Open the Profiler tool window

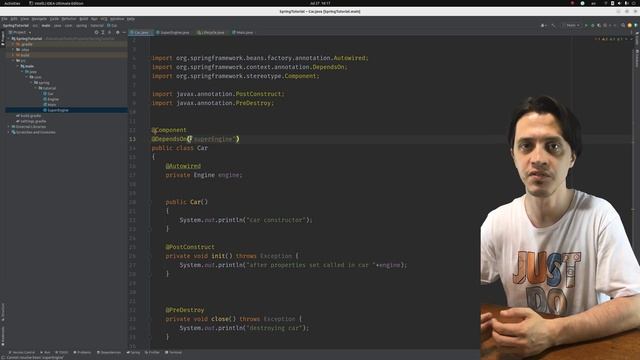click(152, 352)
